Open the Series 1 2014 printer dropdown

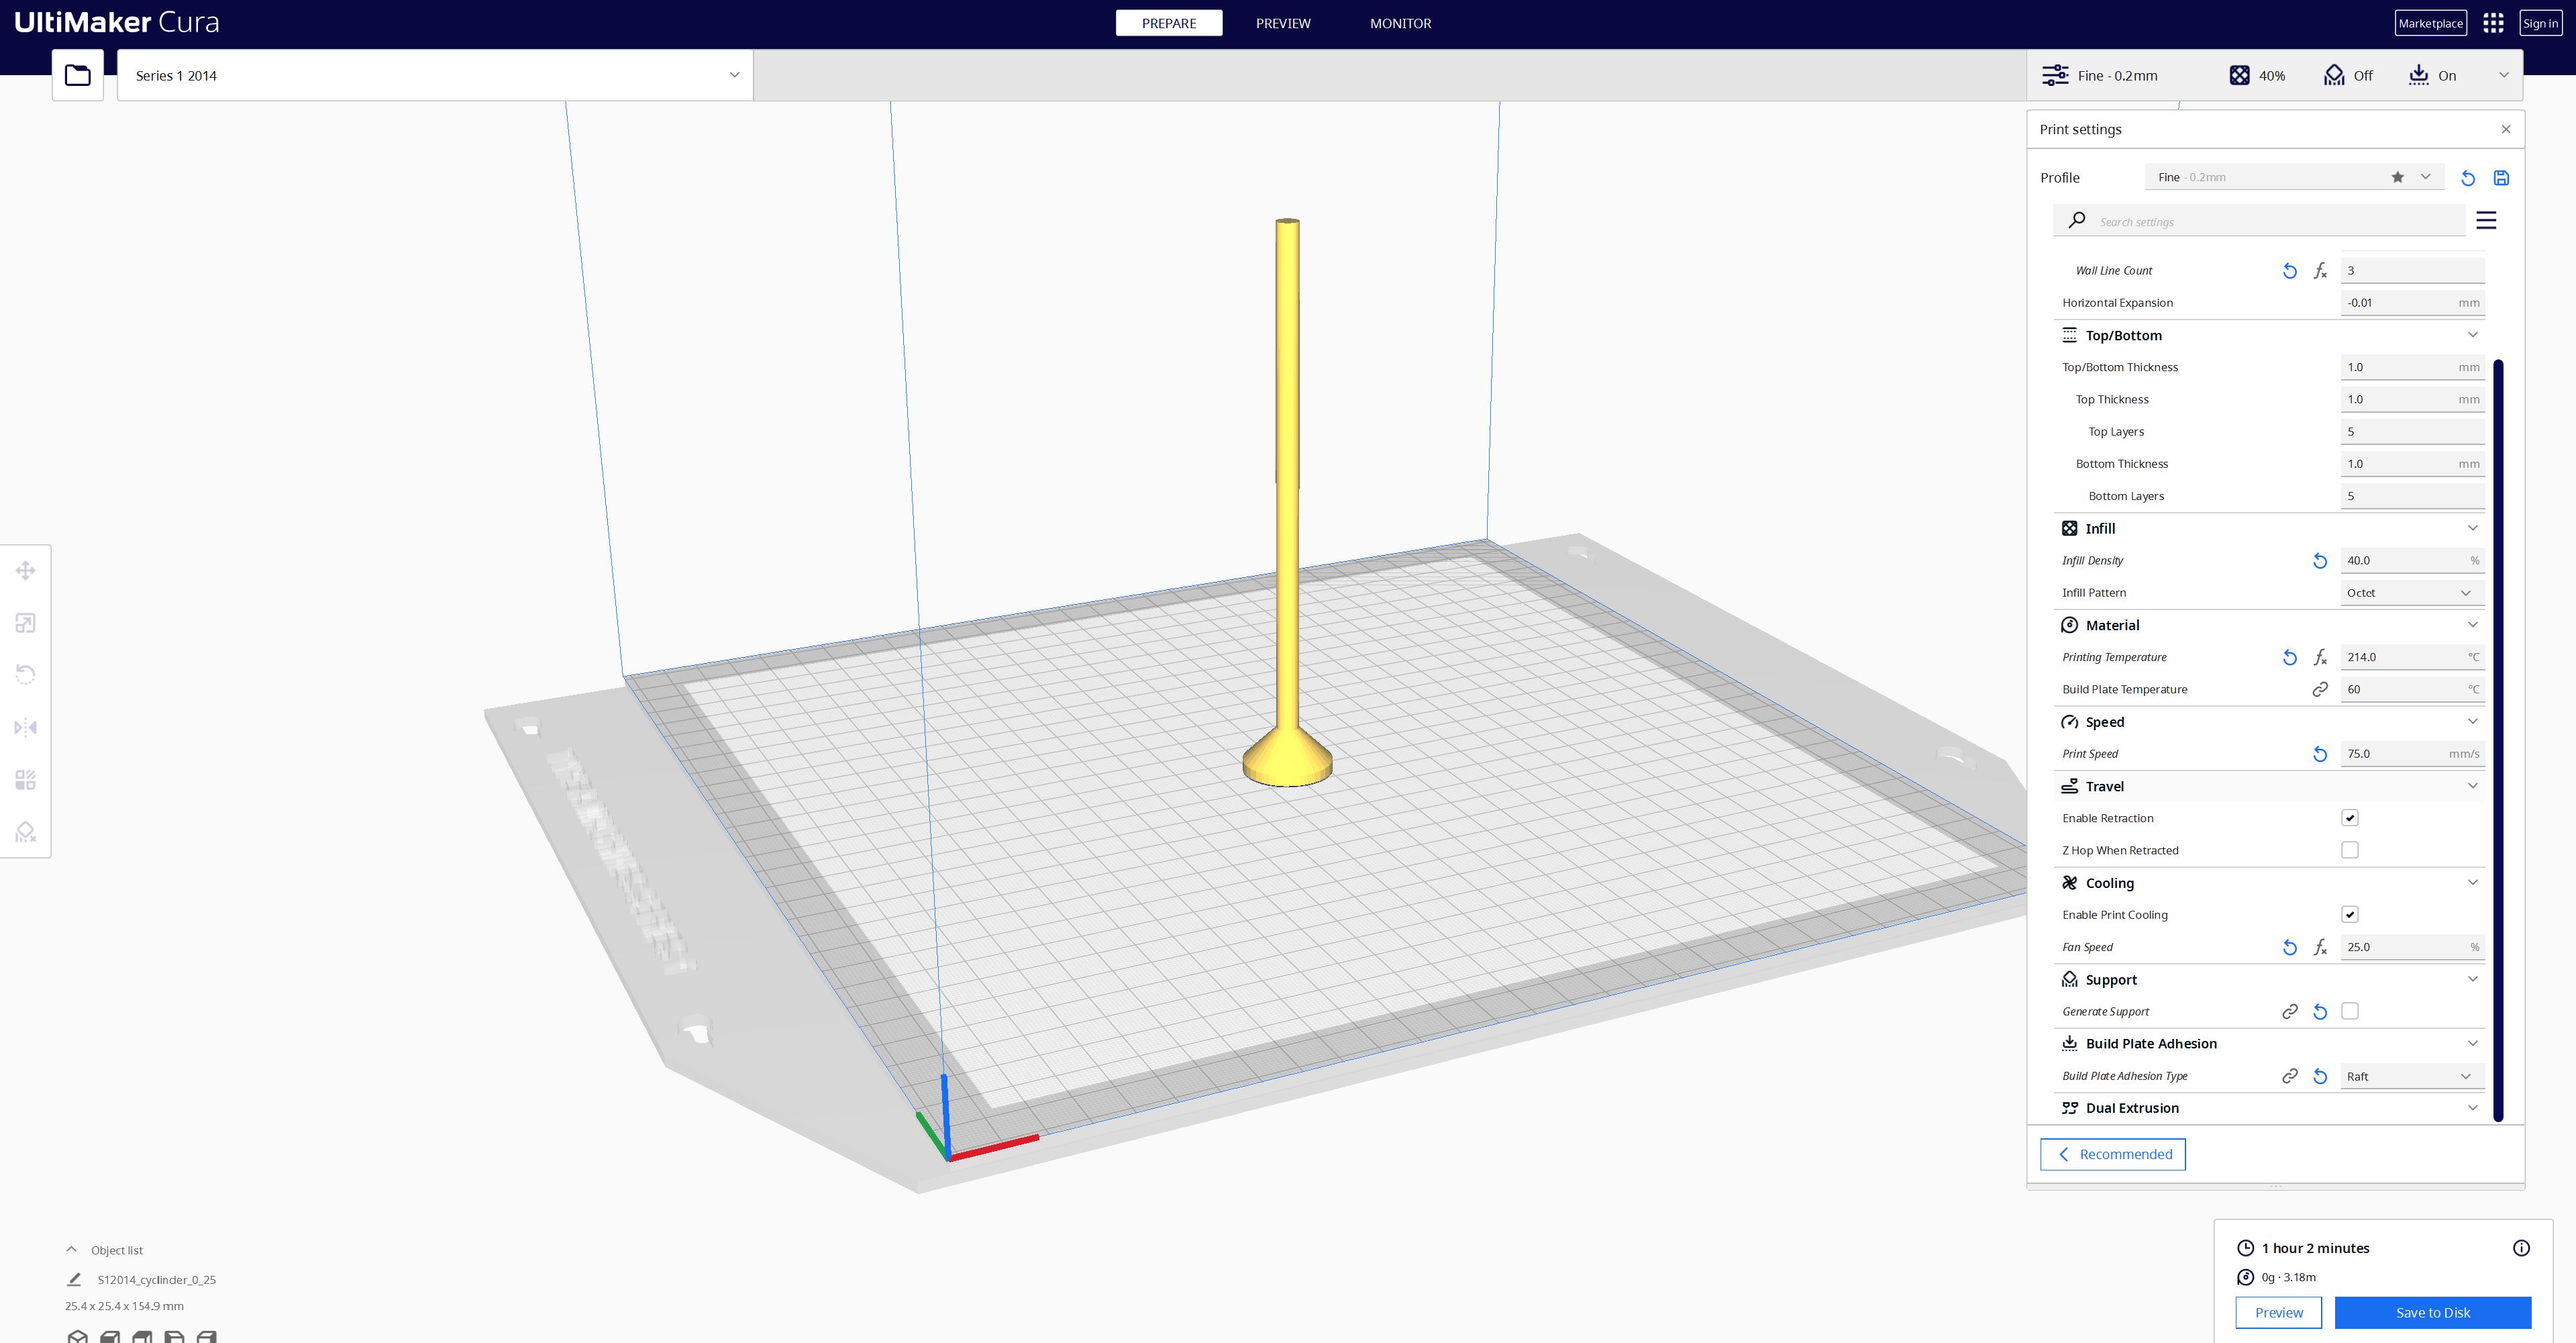tap(435, 75)
